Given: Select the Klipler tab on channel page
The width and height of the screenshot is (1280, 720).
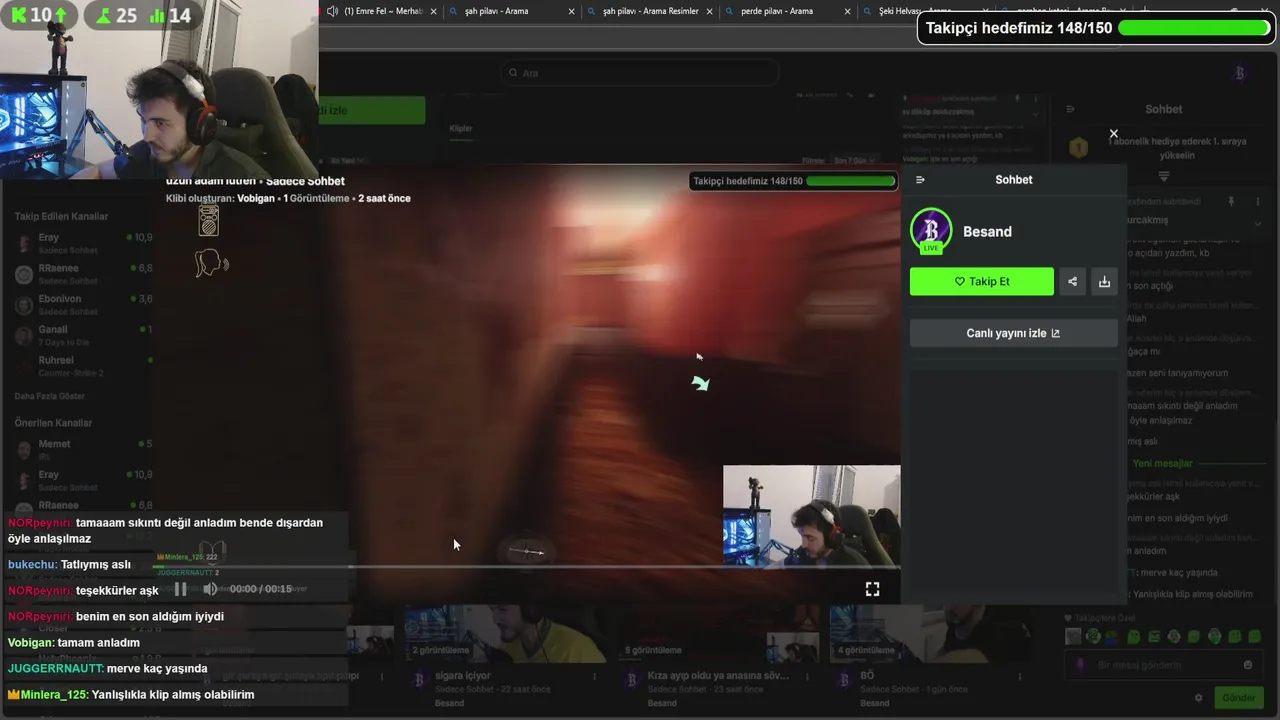Looking at the screenshot, I should coord(460,128).
